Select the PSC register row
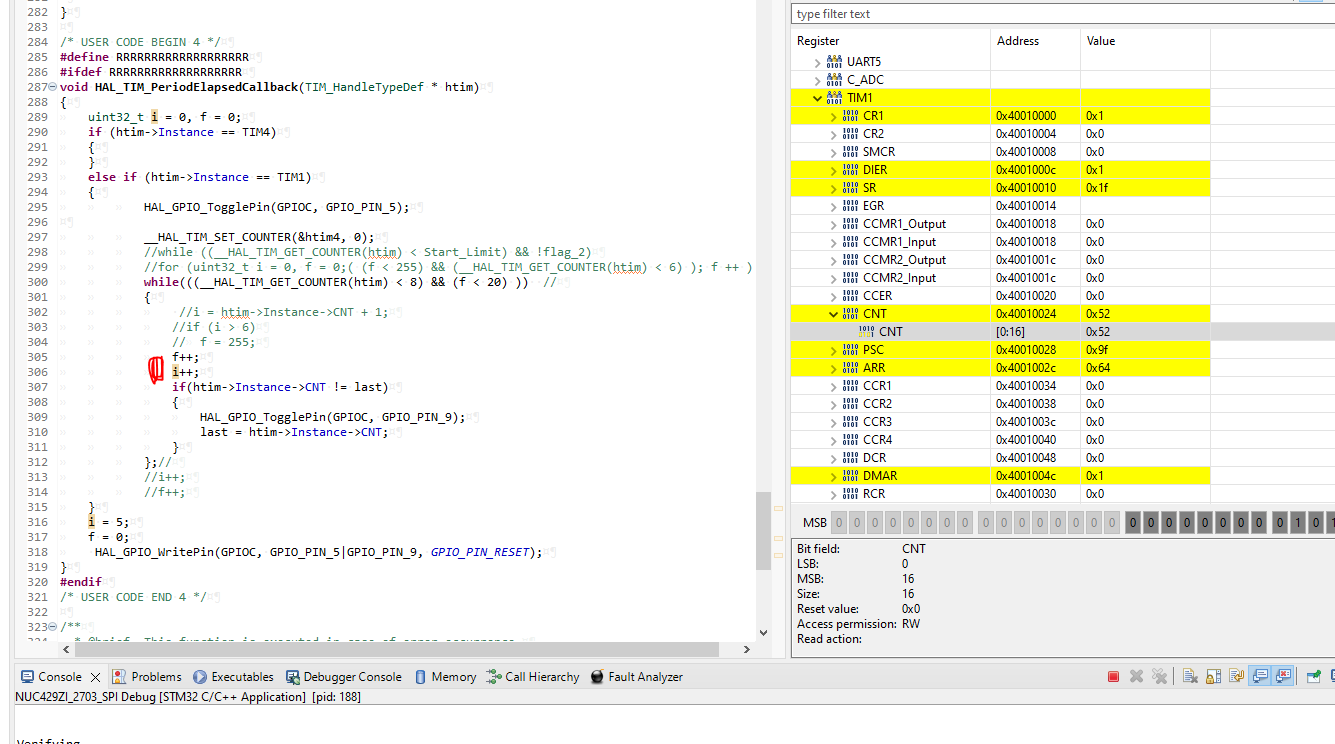This screenshot has width=1335, height=744. (873, 350)
